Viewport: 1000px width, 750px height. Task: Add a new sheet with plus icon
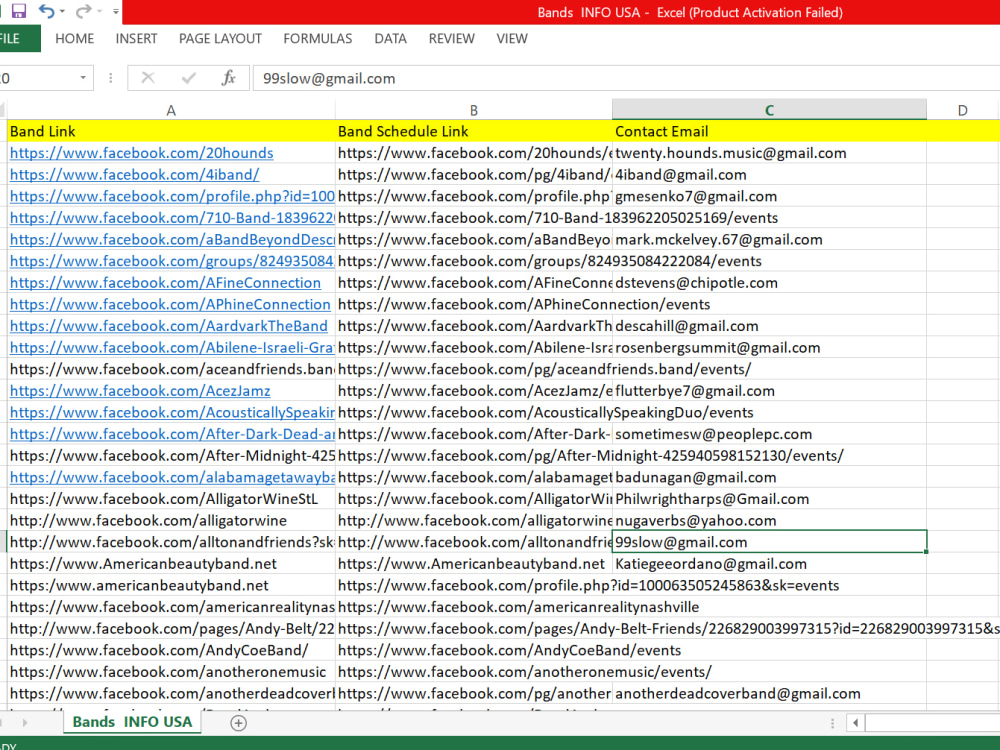[x=239, y=723]
